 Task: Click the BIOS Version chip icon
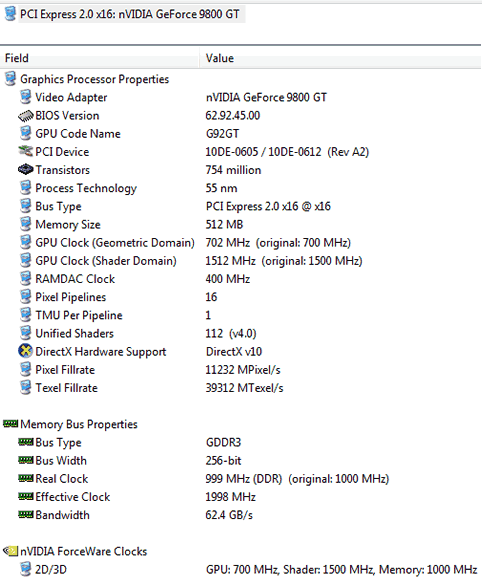click(x=25, y=115)
